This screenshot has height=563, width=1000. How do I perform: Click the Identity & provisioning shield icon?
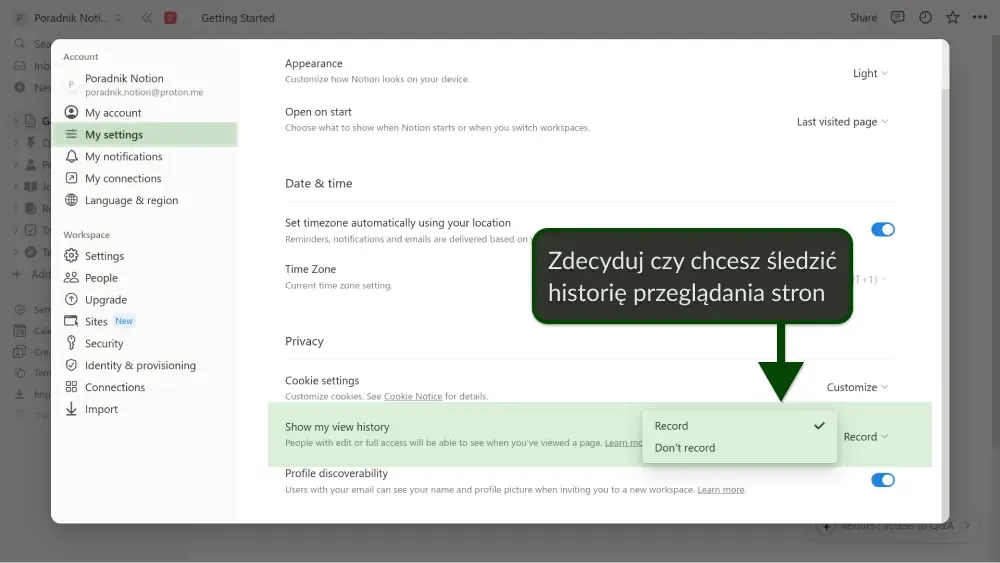coord(71,365)
